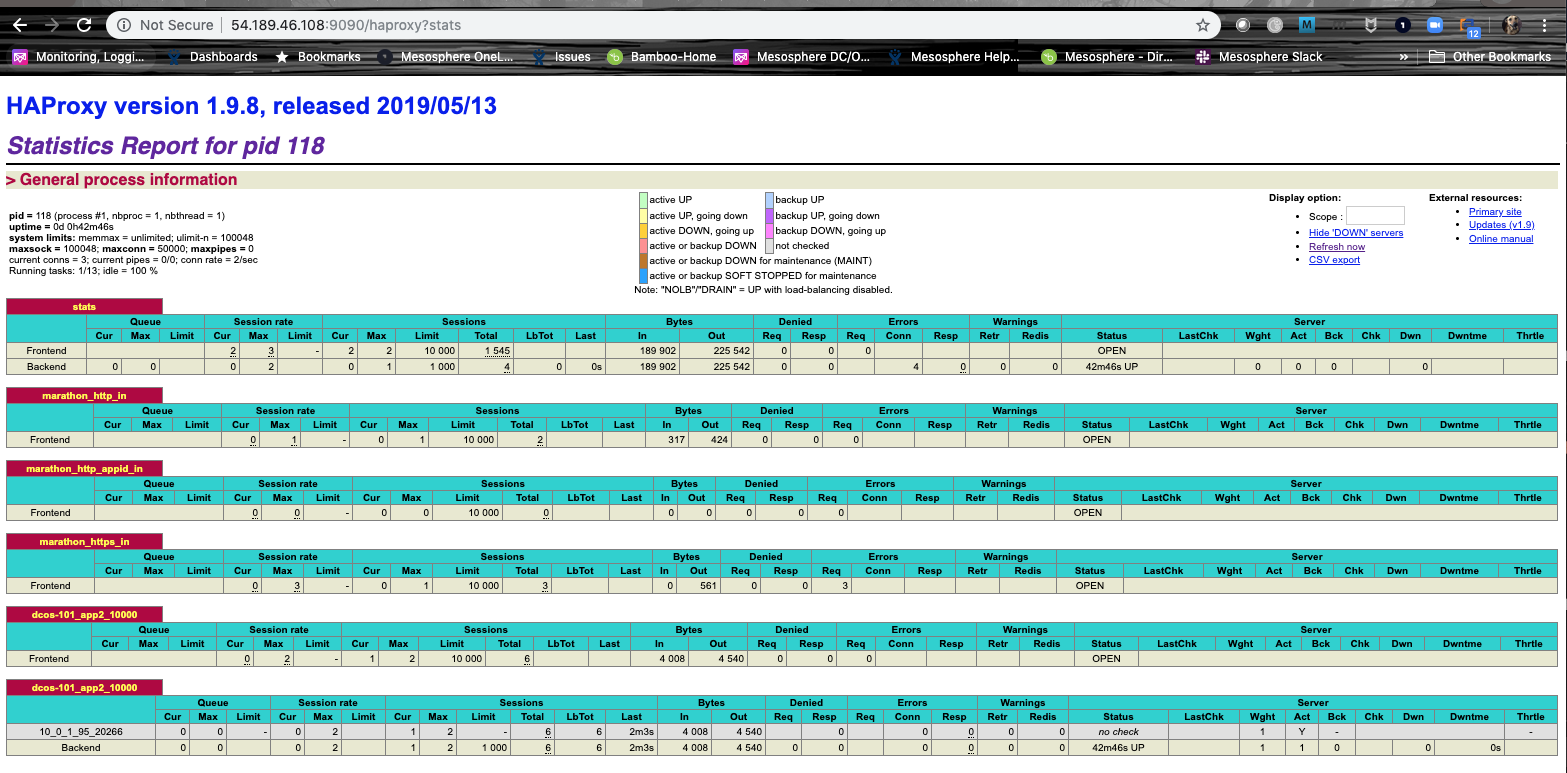Image resolution: width=1567 pixels, height=773 pixels.
Task: Click the green 'active UP' legend swatch
Action: click(x=643, y=200)
